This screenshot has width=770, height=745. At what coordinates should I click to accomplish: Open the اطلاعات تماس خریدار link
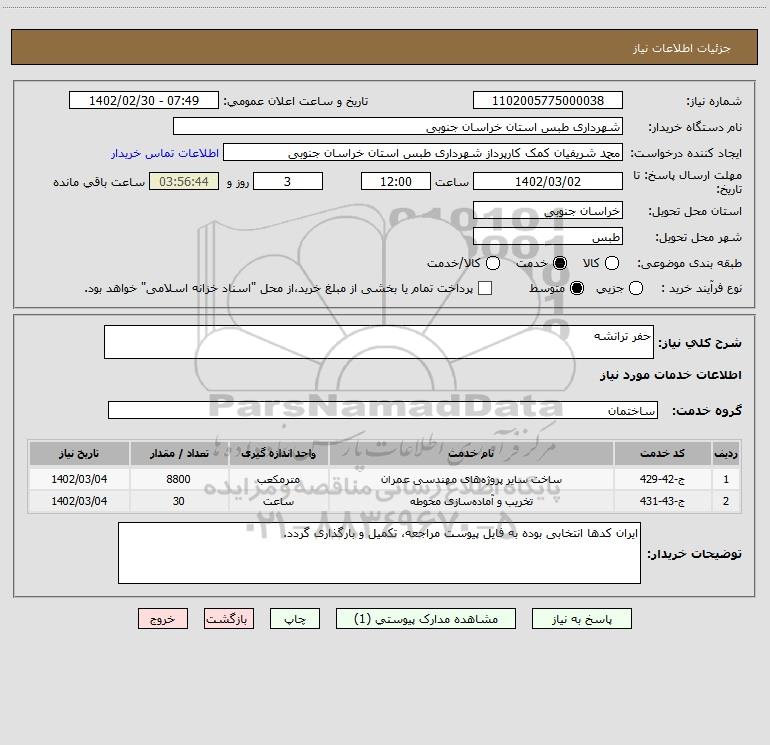tap(165, 153)
